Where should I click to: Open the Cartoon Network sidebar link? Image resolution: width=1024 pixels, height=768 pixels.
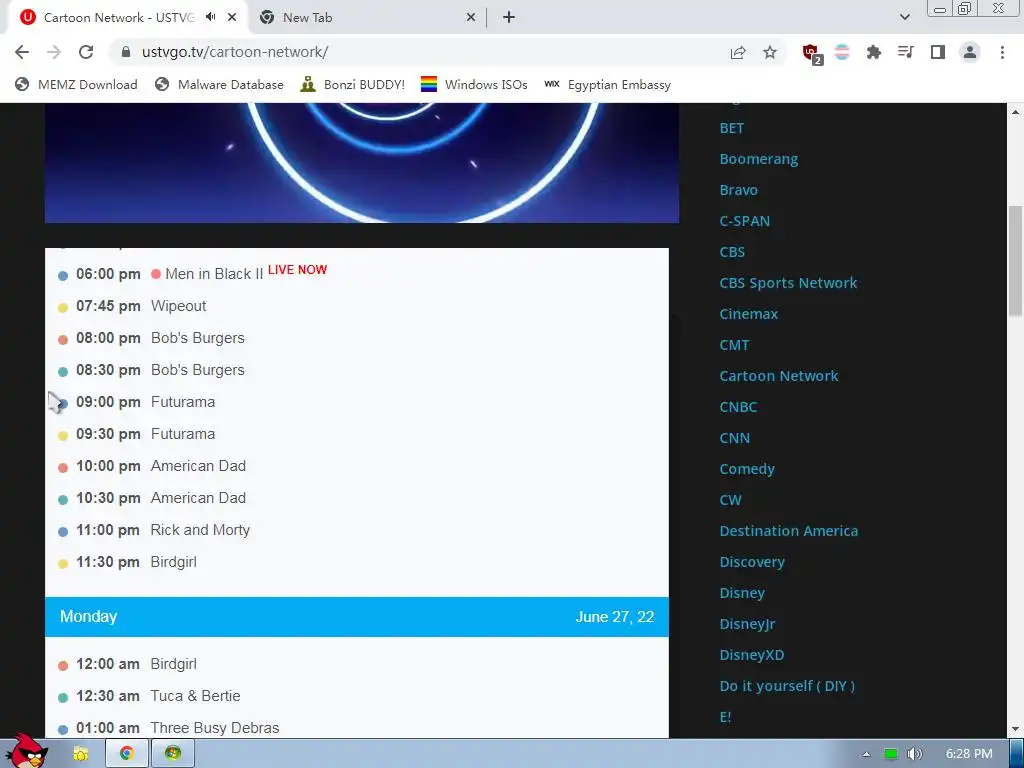coord(778,376)
